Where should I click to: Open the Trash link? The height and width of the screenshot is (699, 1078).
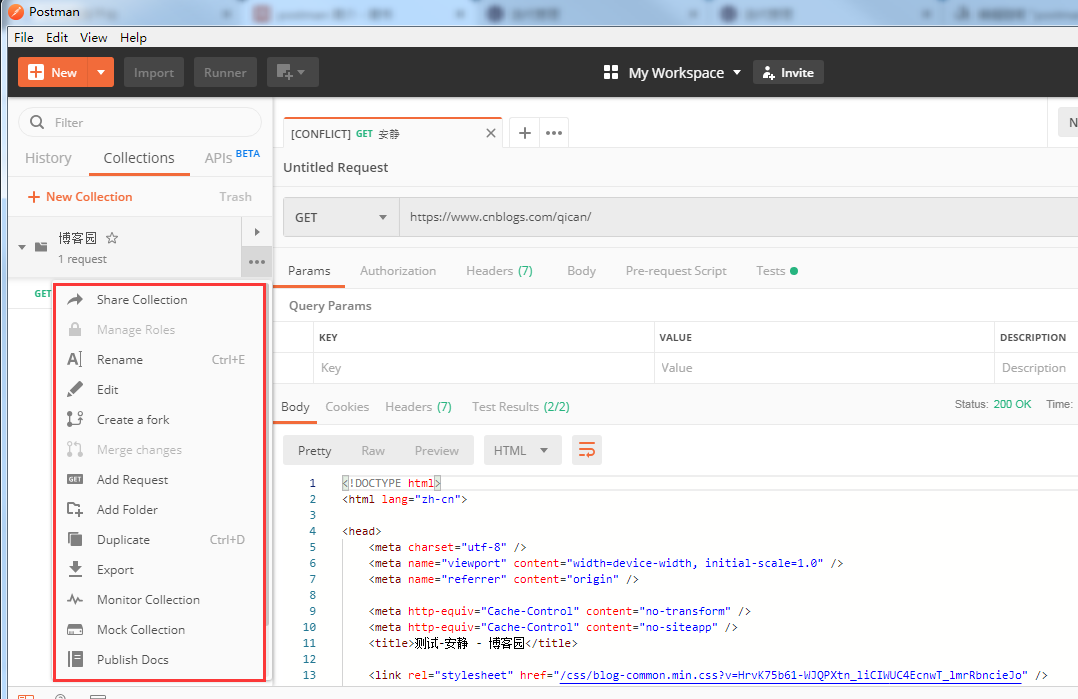click(235, 197)
